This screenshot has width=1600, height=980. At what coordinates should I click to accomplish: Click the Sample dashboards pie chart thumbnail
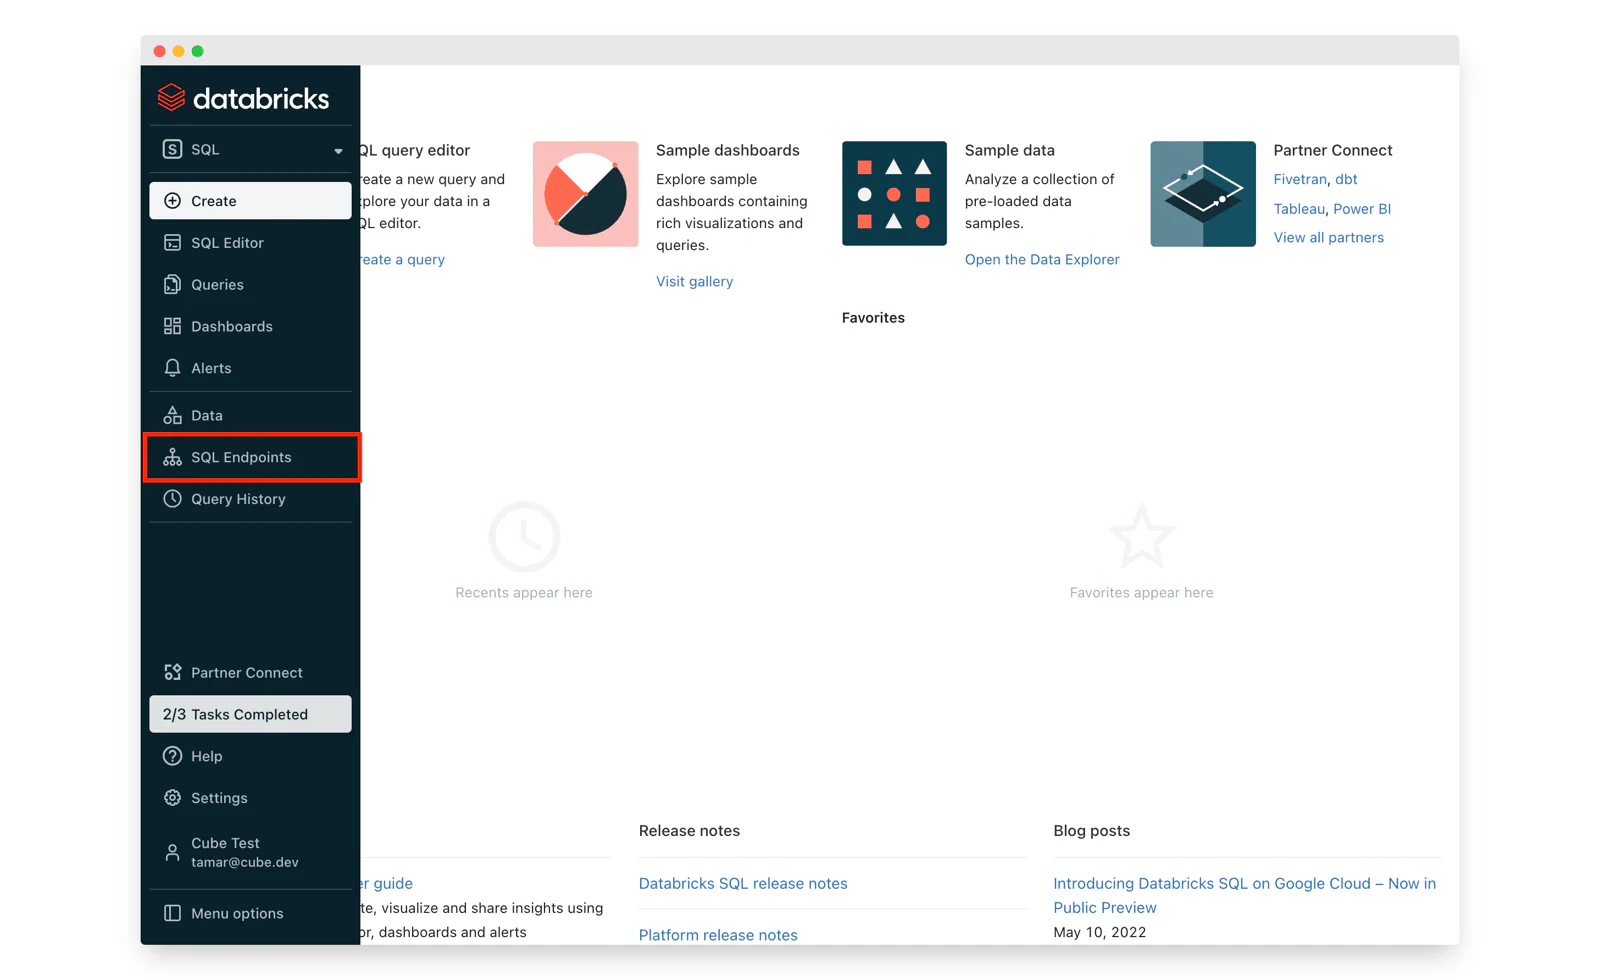tap(585, 194)
